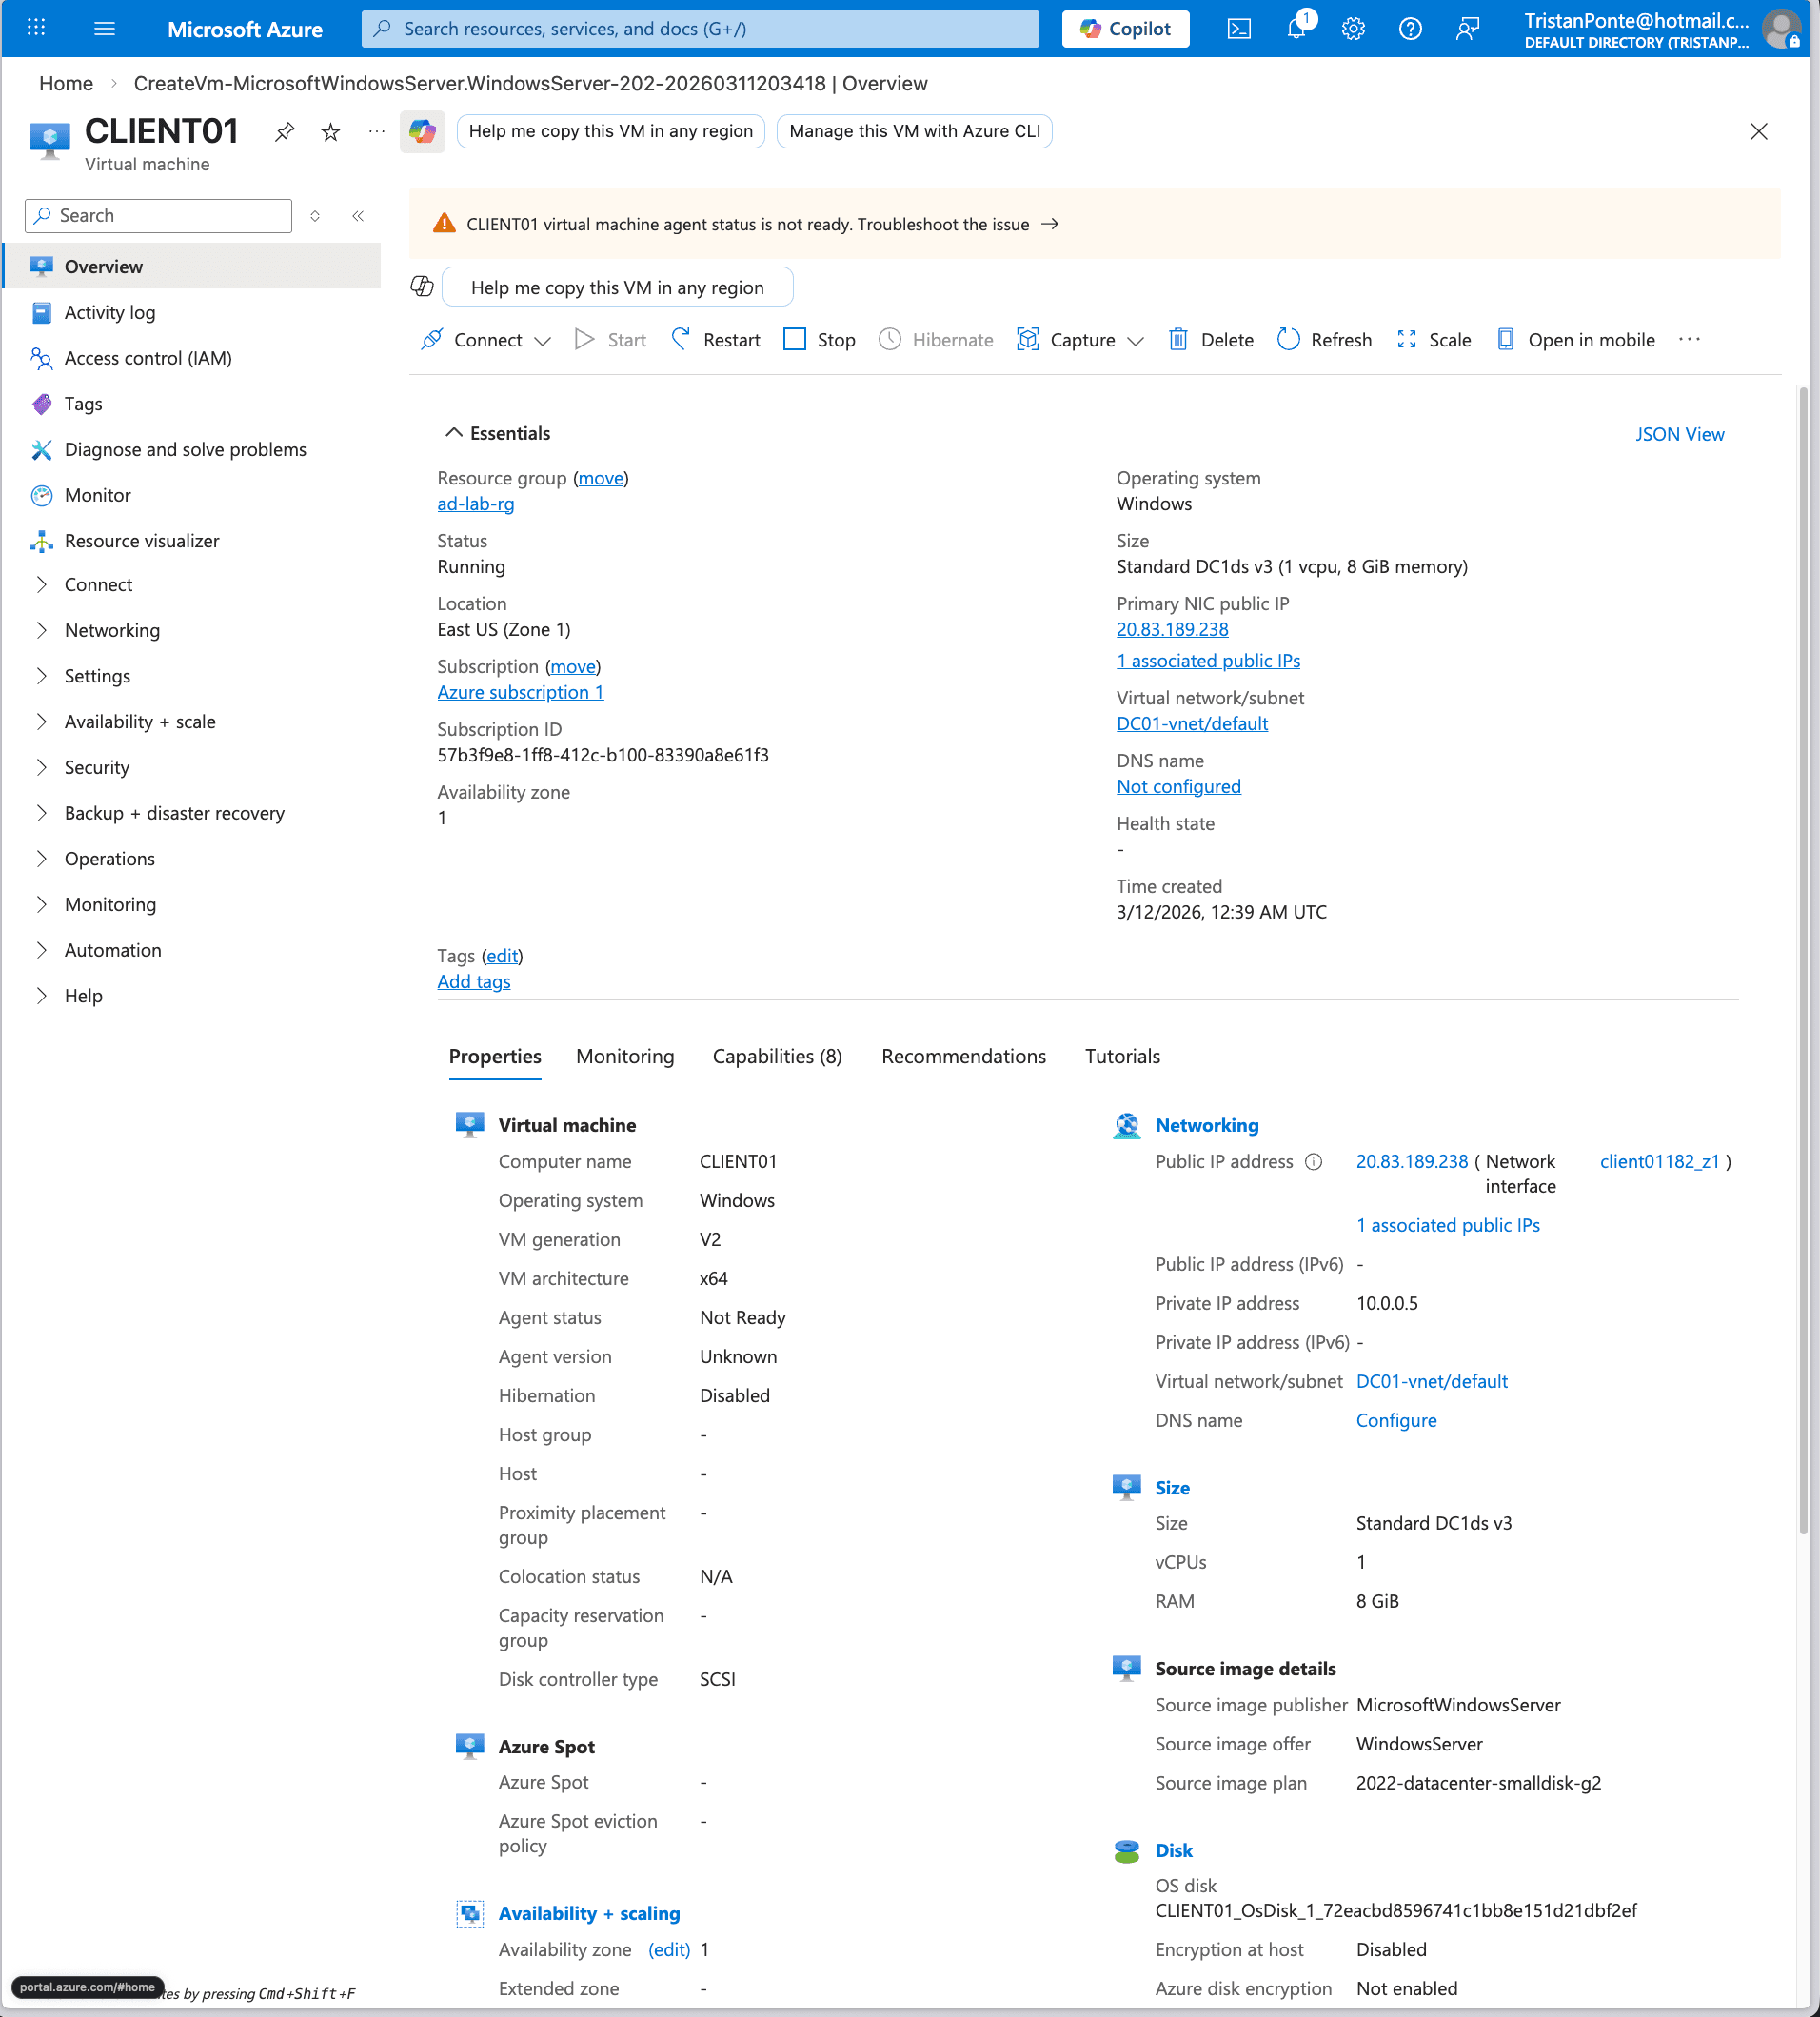Select Overview in the sidebar

tap(192, 267)
